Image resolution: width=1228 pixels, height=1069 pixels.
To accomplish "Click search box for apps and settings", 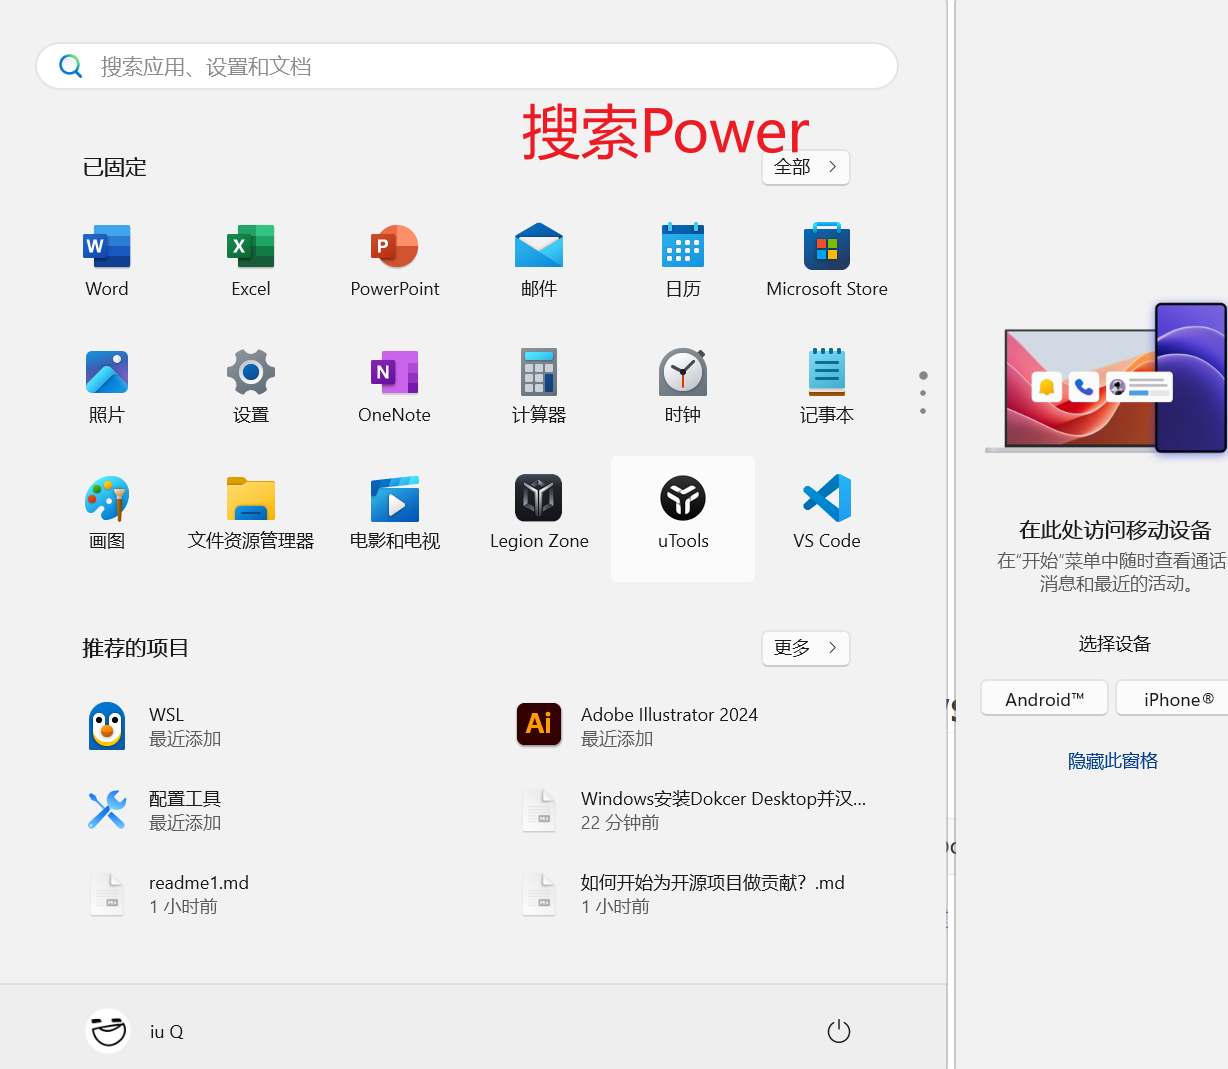I will pyautogui.click(x=467, y=66).
